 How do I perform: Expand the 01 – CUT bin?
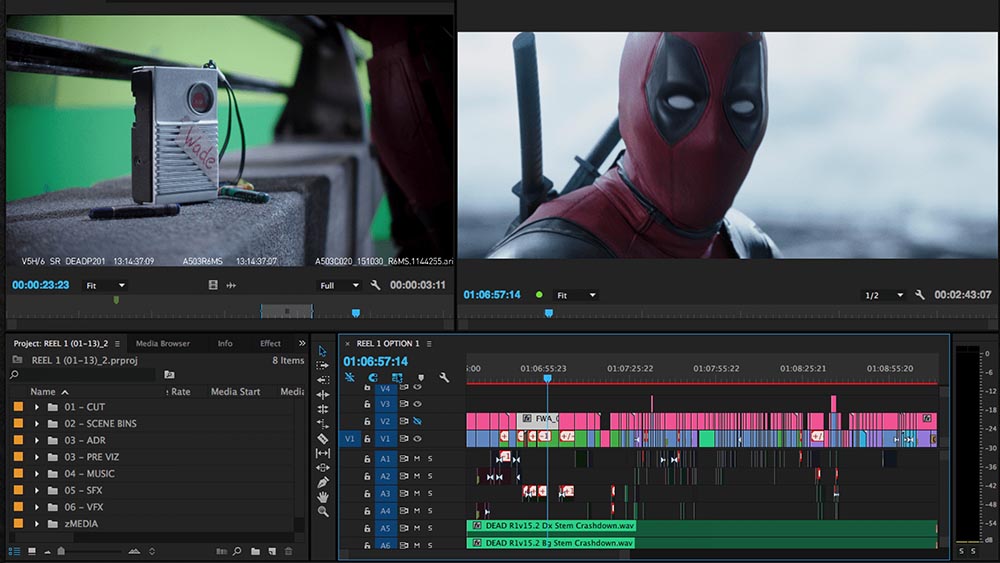37,407
